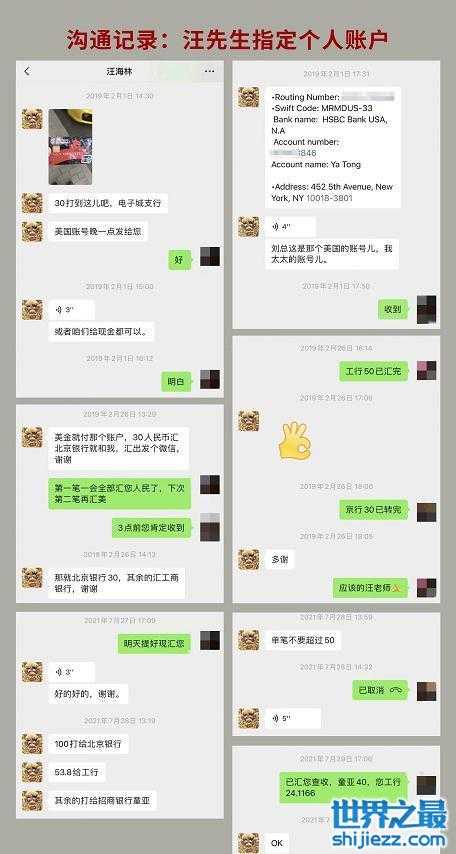Viewport: 456px width, 854px height.
Task: Tap the OK hand emoji sticker
Action: [294, 440]
